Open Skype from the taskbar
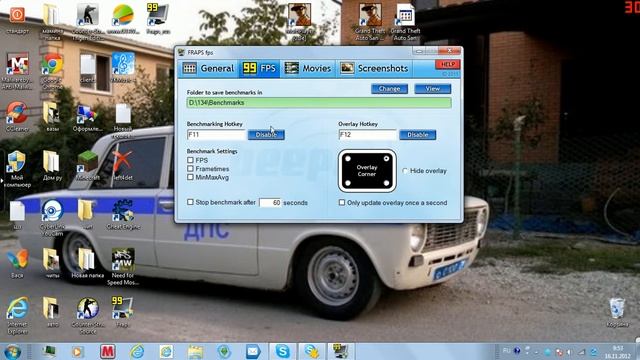This screenshot has height=360, width=640. pos(282,351)
